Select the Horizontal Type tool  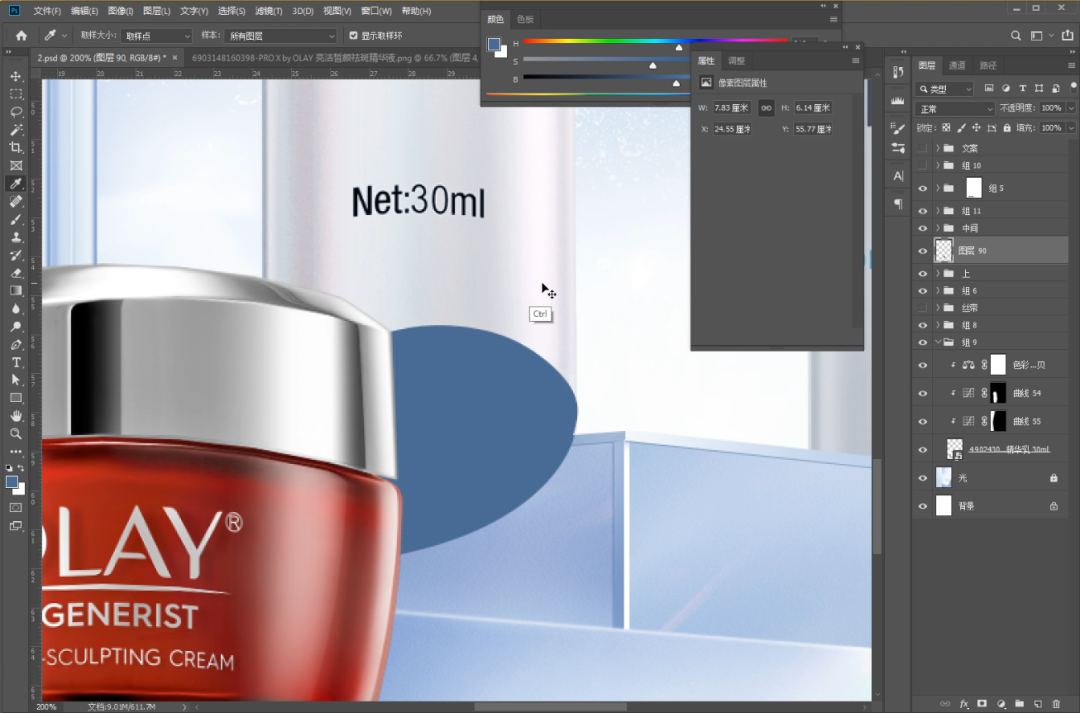point(16,362)
